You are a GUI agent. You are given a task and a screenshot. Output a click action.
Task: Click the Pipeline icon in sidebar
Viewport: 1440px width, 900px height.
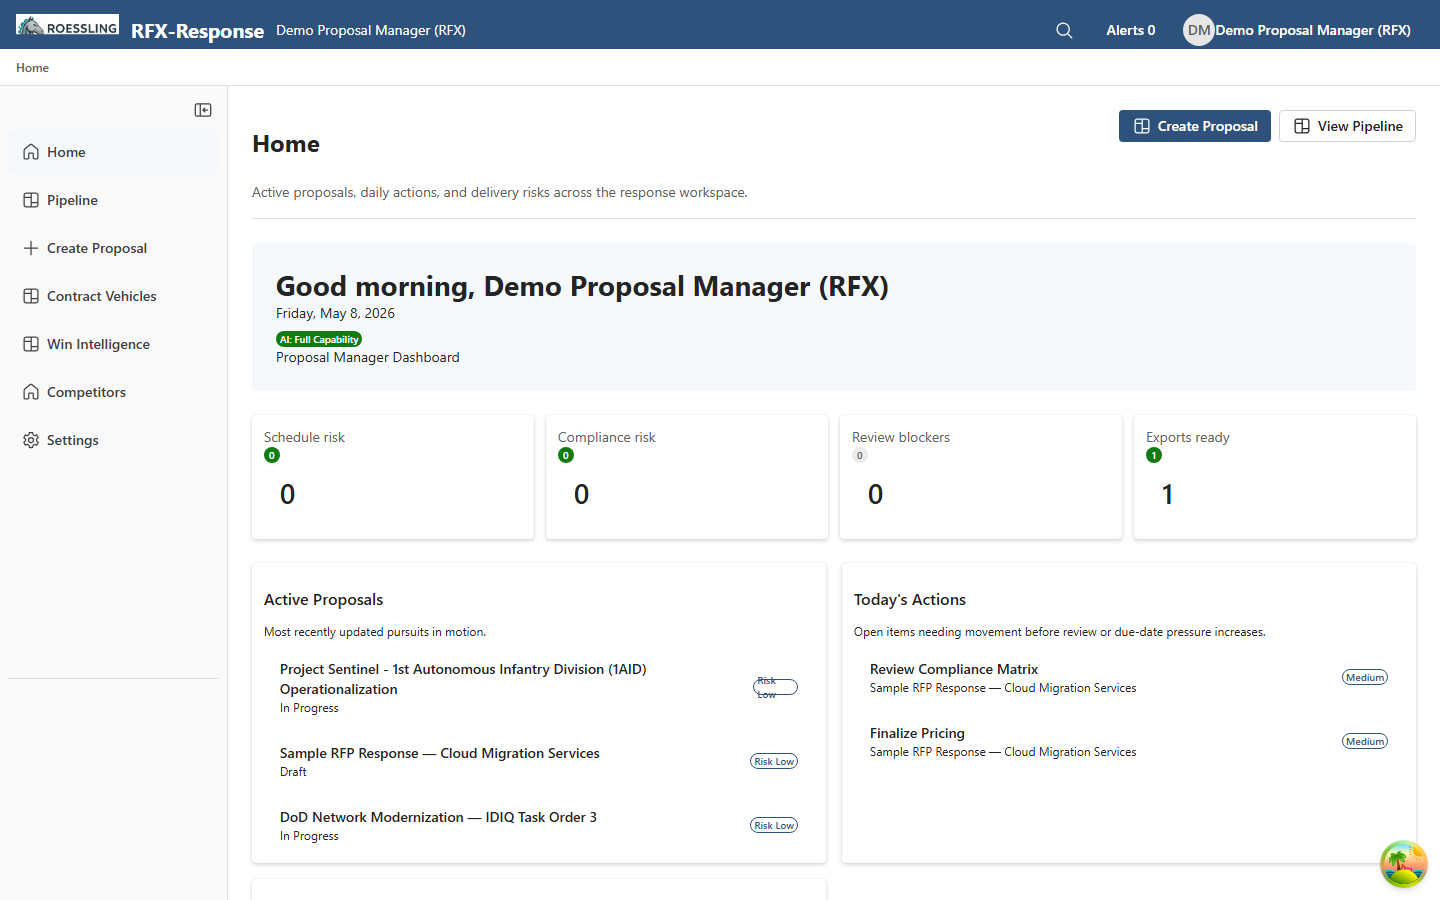pyautogui.click(x=31, y=200)
